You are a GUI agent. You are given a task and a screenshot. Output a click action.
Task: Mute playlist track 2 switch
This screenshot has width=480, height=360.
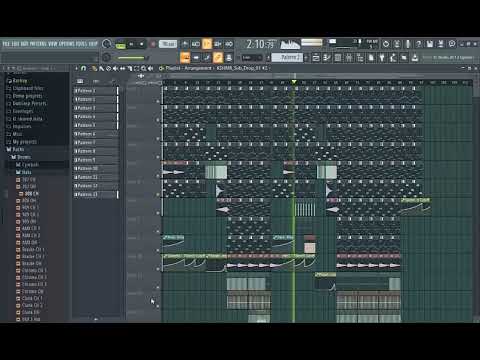coord(158,120)
